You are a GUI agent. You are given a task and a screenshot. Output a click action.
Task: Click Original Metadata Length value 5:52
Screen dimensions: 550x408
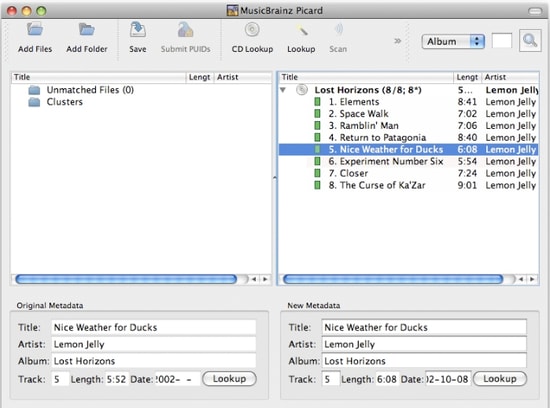pyautogui.click(x=116, y=379)
